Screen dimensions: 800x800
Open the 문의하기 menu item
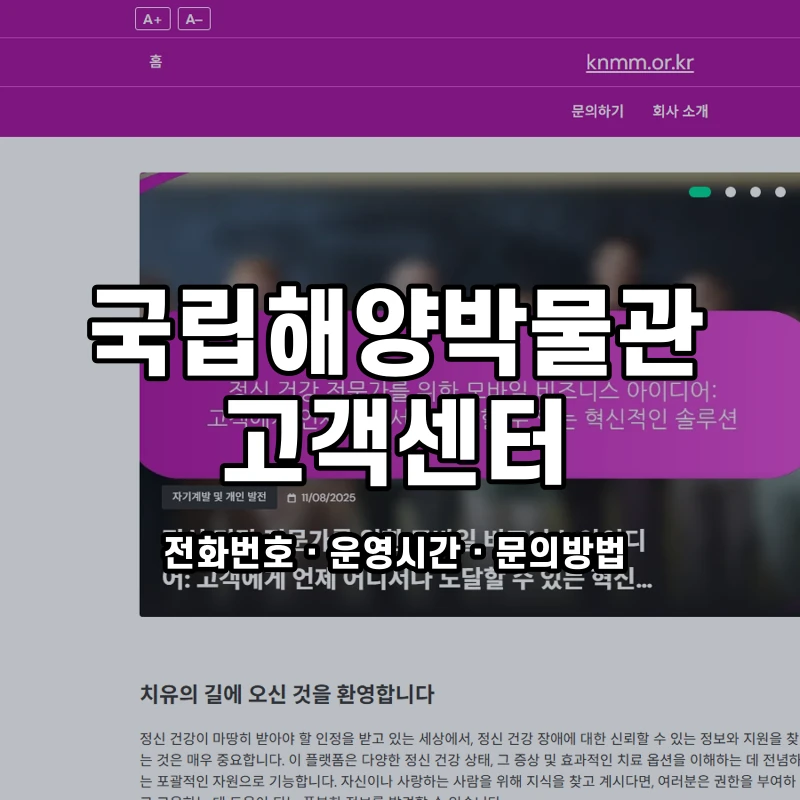tap(597, 111)
